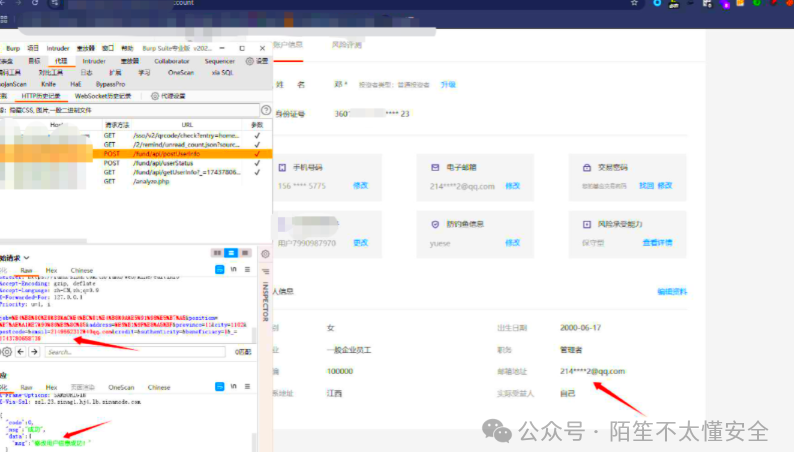Viewport: 794px width, 463px height.
Task: Toggle \n non-printing characters in request pane
Action: (x=233, y=269)
